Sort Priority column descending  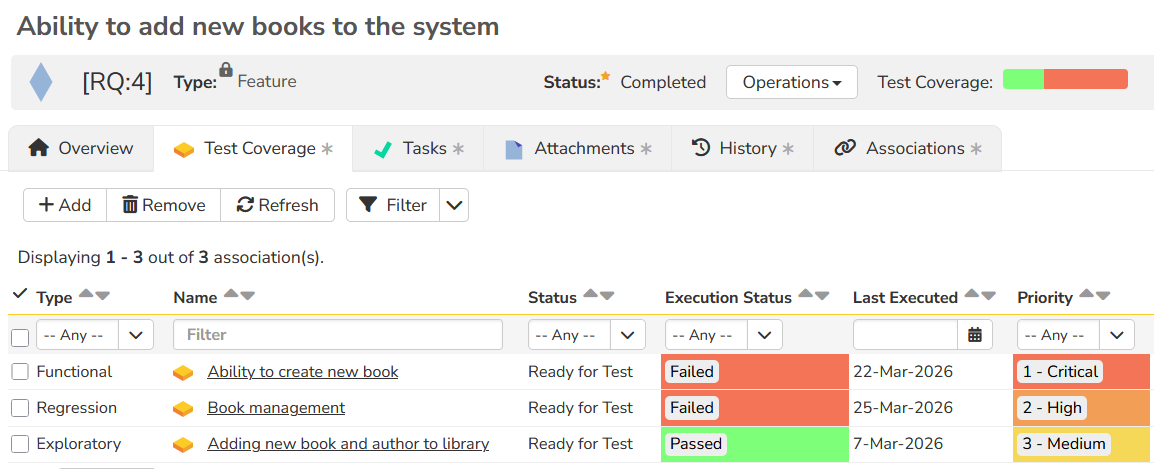[1102, 296]
